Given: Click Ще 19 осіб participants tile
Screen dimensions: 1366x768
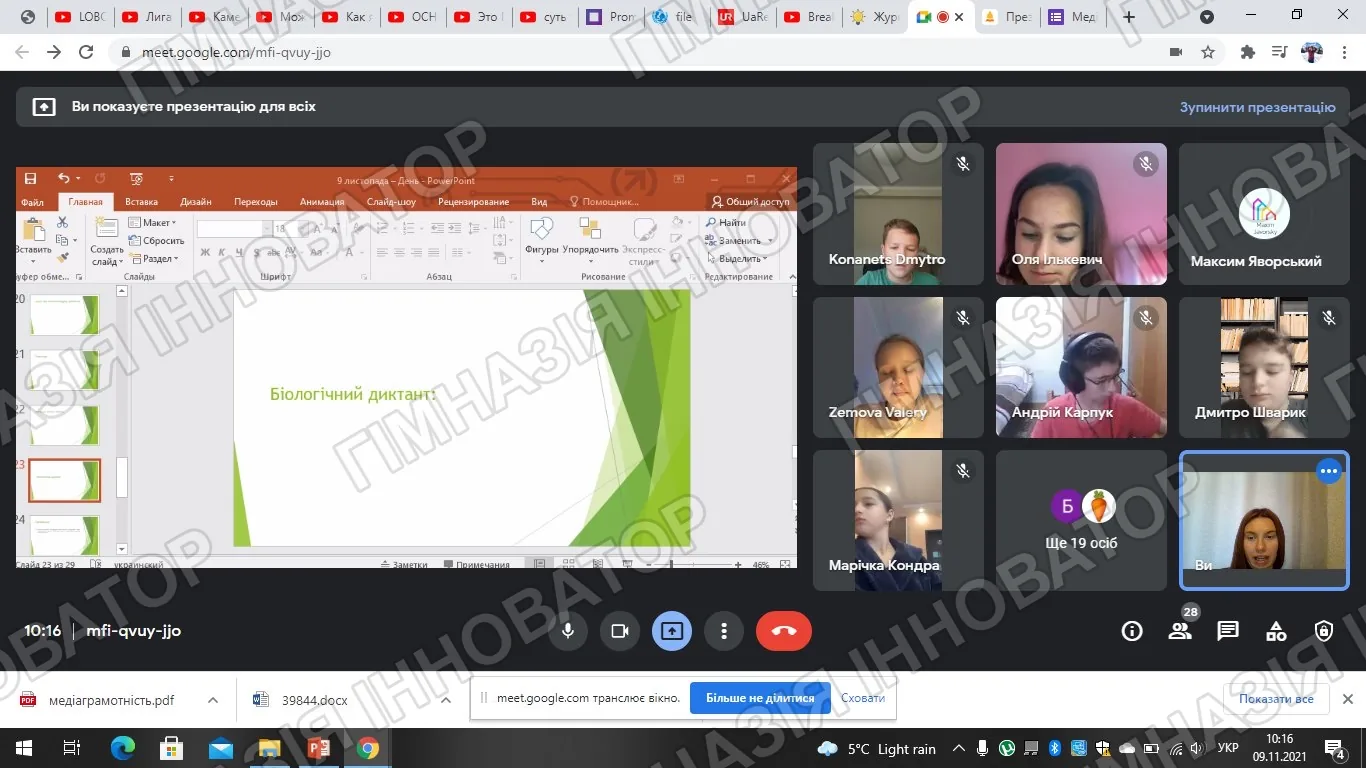Looking at the screenshot, I should tap(1081, 520).
